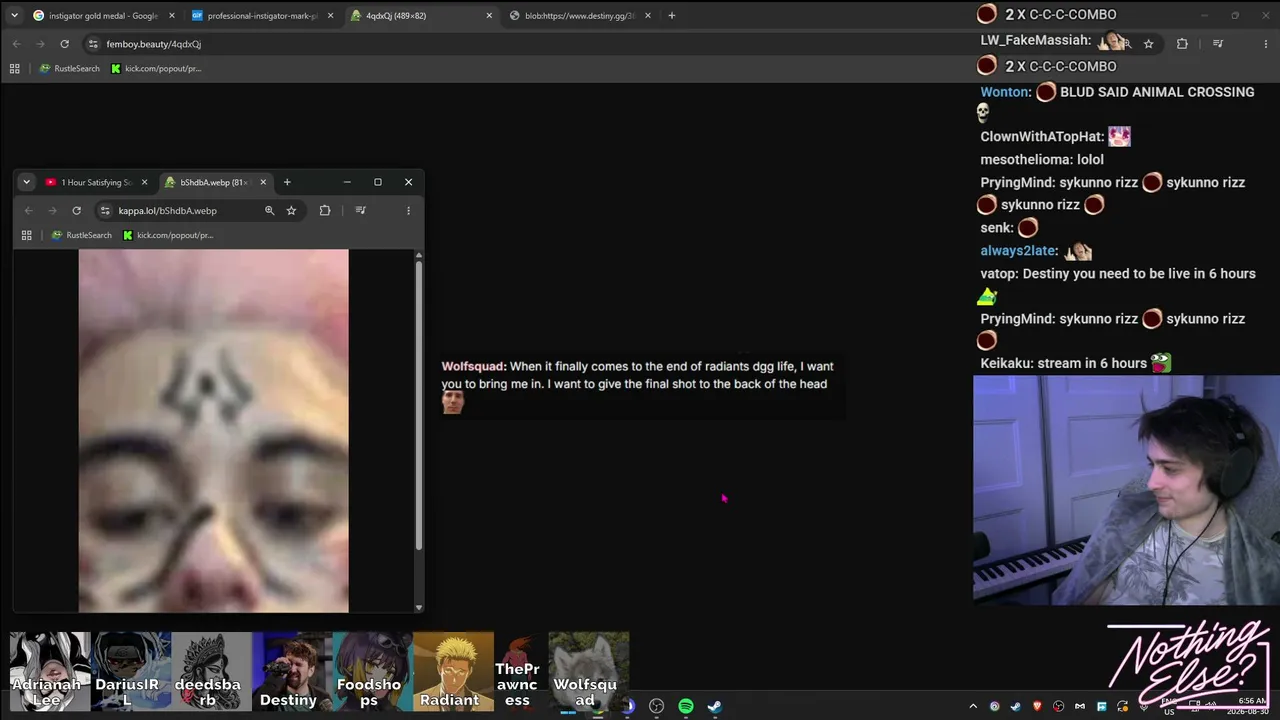Close the 'instigator gold medal' tab
The height and width of the screenshot is (720, 1280).
[172, 16]
